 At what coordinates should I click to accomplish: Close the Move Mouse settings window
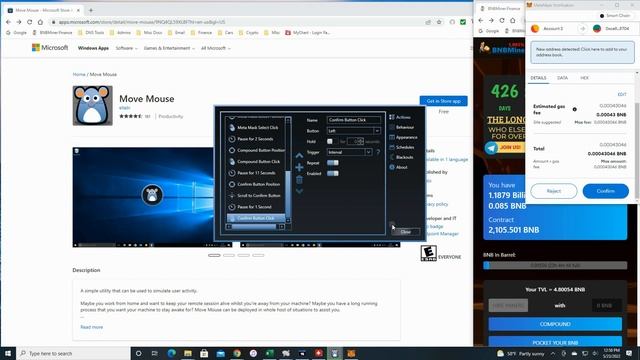point(405,232)
